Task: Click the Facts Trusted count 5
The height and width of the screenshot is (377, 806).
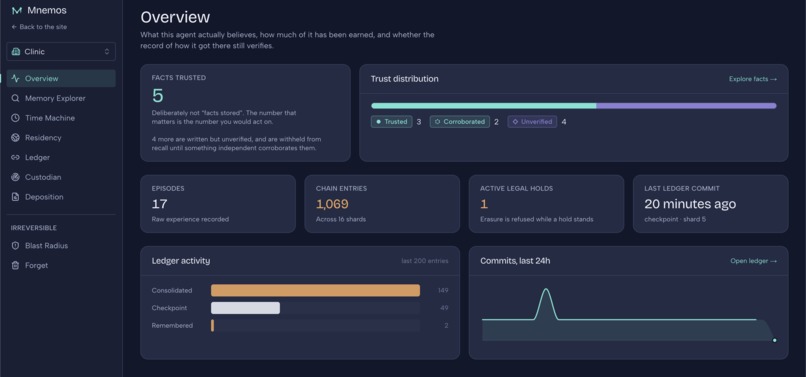Action: pos(157,96)
